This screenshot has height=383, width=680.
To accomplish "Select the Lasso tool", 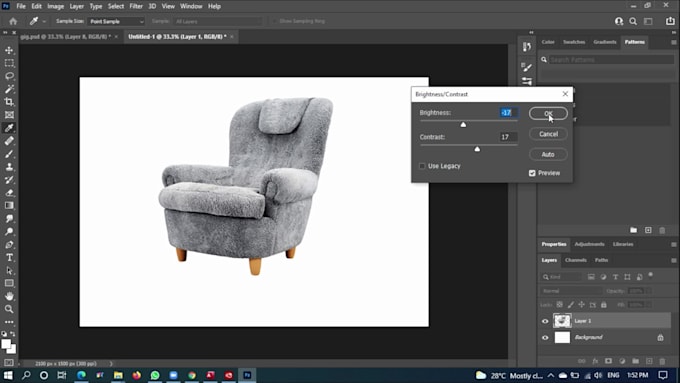I will click(9, 76).
